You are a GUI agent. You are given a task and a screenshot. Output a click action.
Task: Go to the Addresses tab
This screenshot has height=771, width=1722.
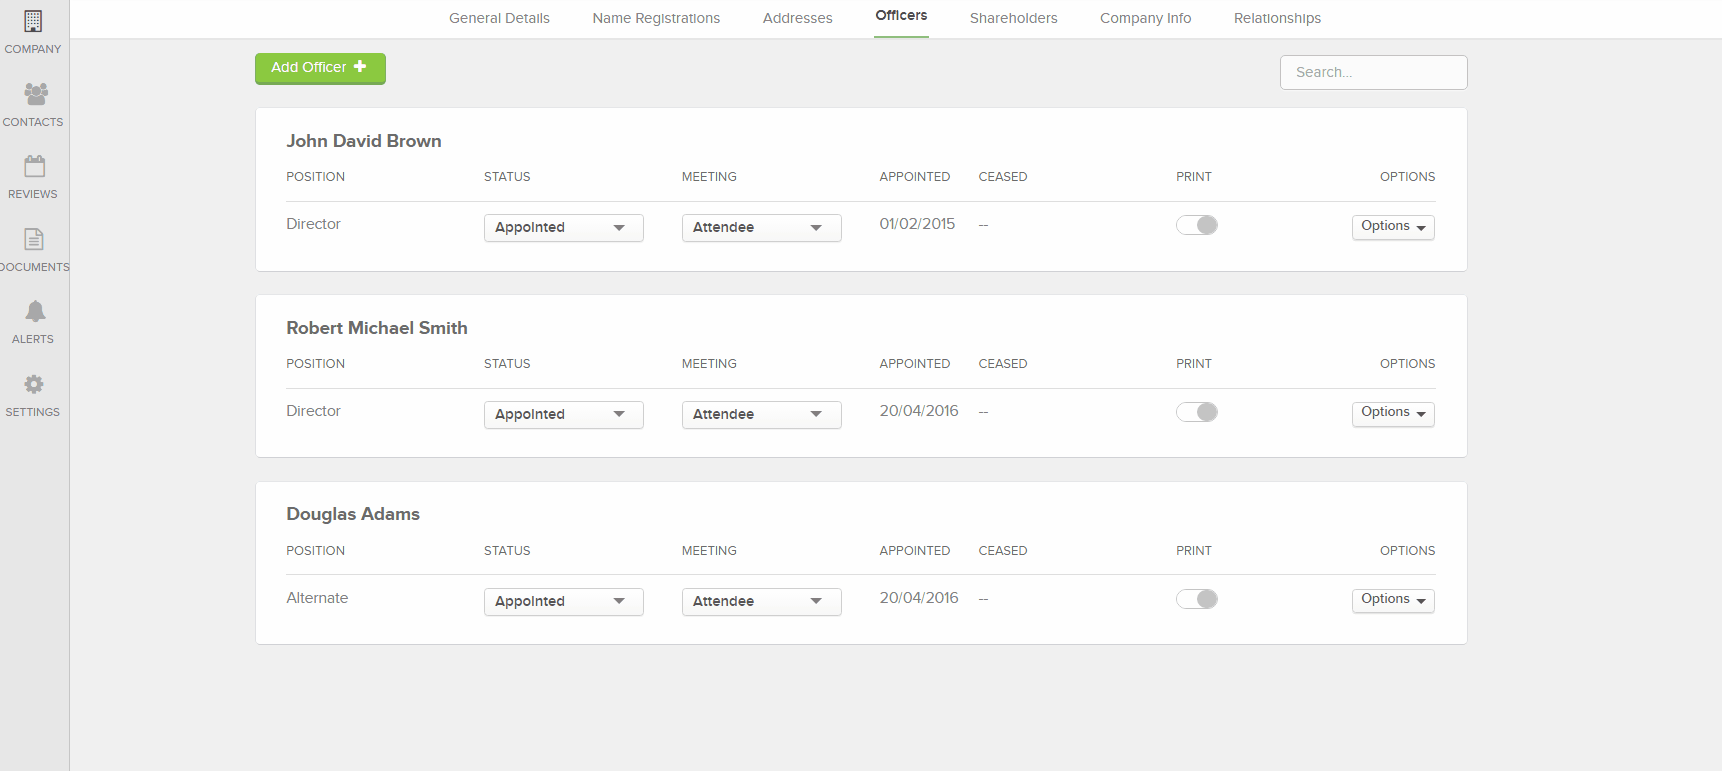(x=797, y=18)
